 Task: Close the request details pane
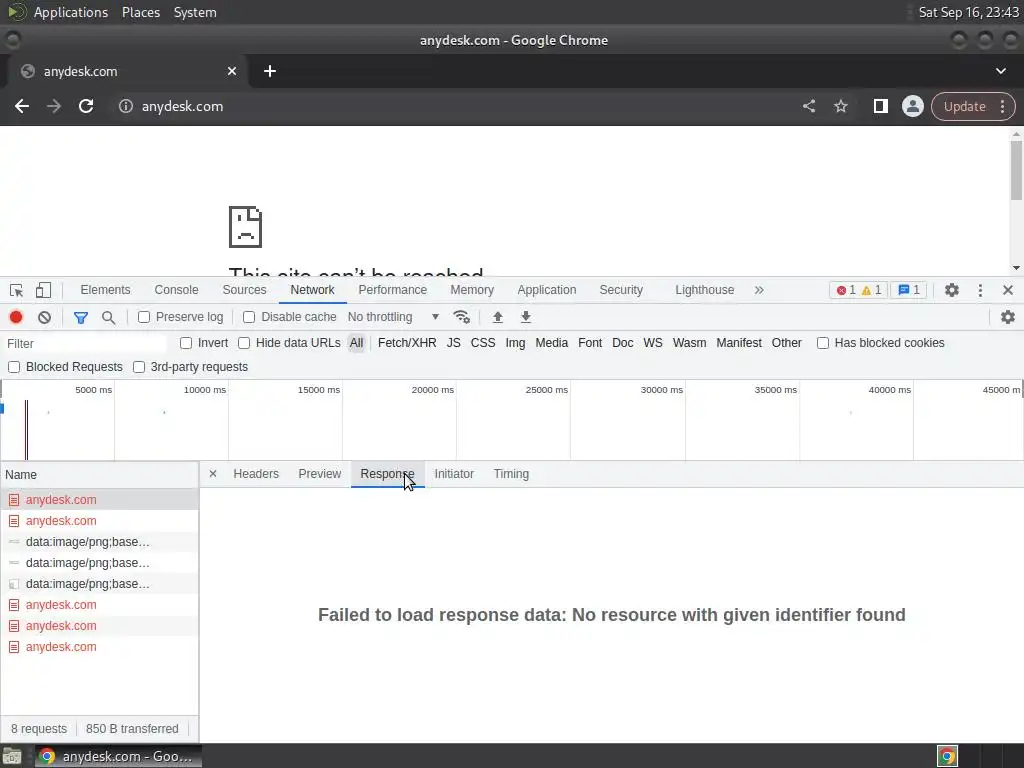(213, 474)
